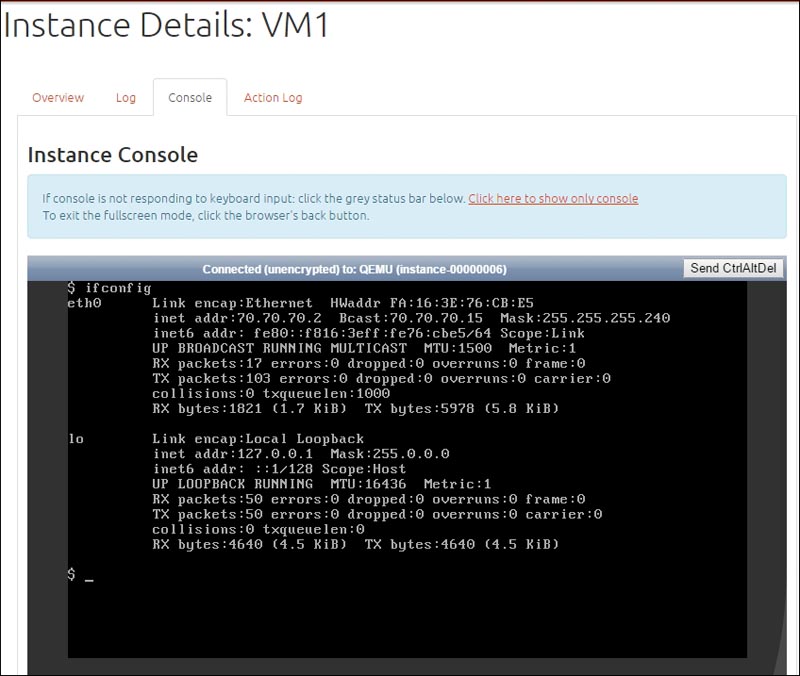Click 'RX bytes:1821 (1.7 KiB)' text

(249, 409)
